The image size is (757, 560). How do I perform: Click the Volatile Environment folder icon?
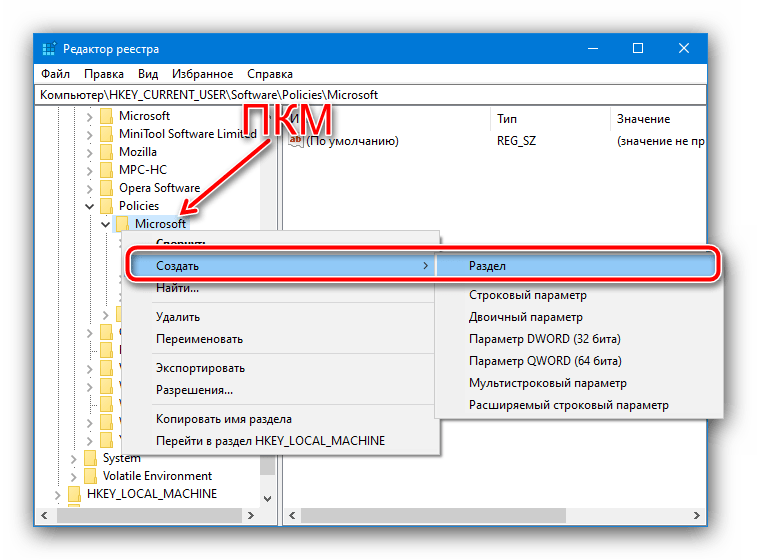coord(90,476)
